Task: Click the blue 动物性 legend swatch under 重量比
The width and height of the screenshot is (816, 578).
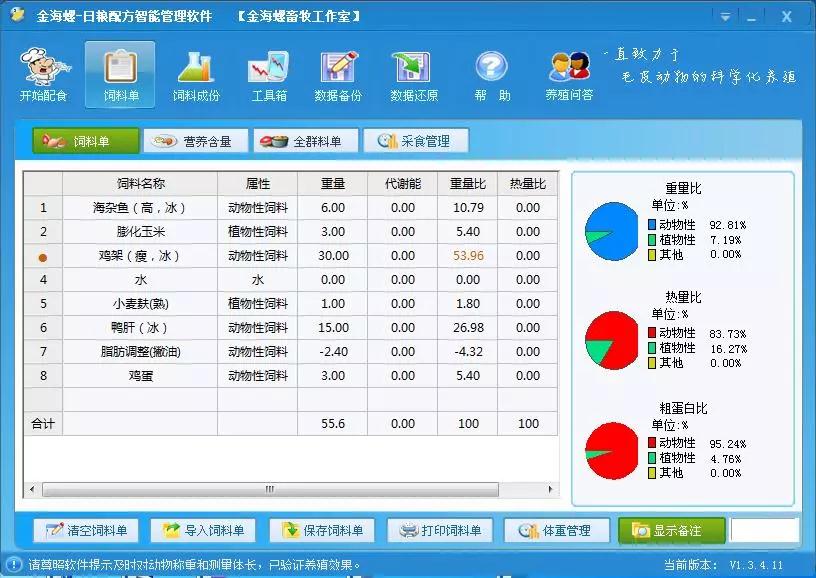Action: click(652, 226)
